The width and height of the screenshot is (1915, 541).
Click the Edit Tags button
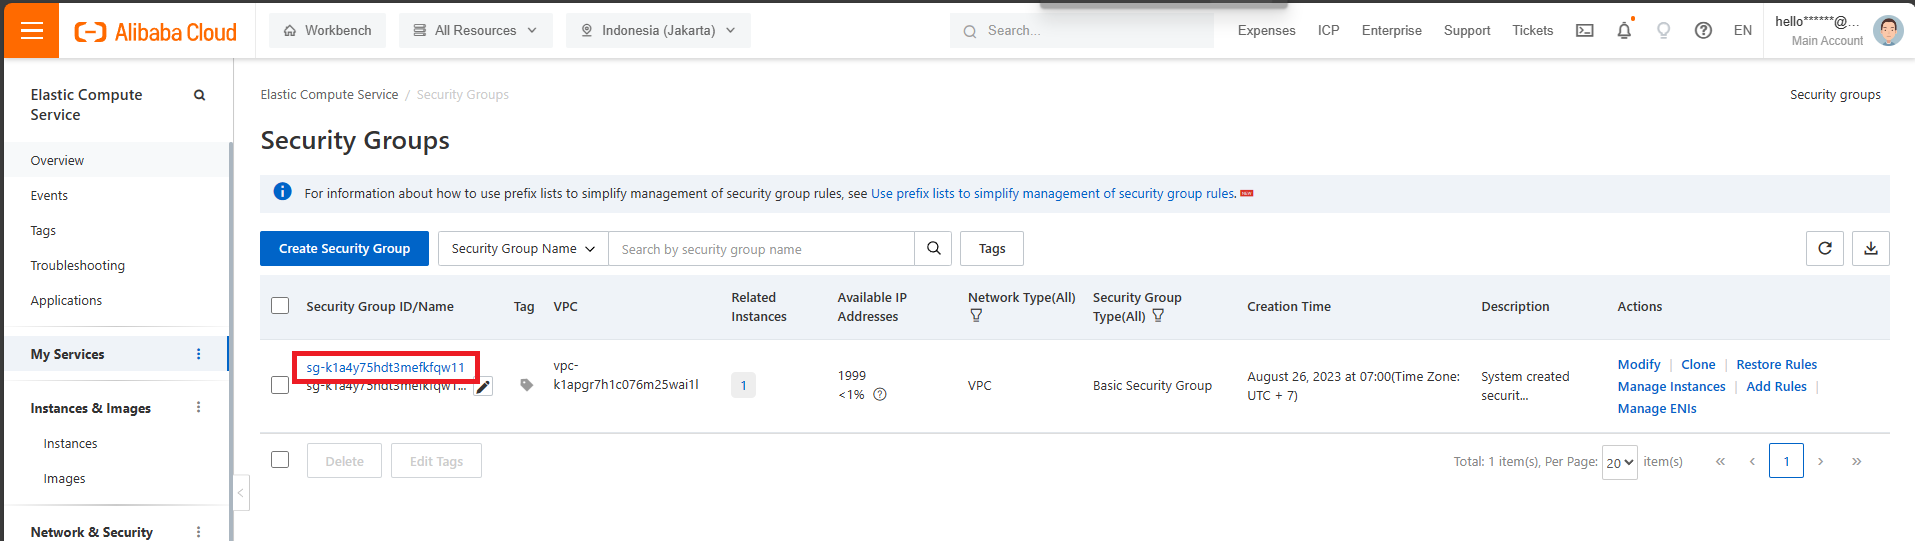coord(436,461)
